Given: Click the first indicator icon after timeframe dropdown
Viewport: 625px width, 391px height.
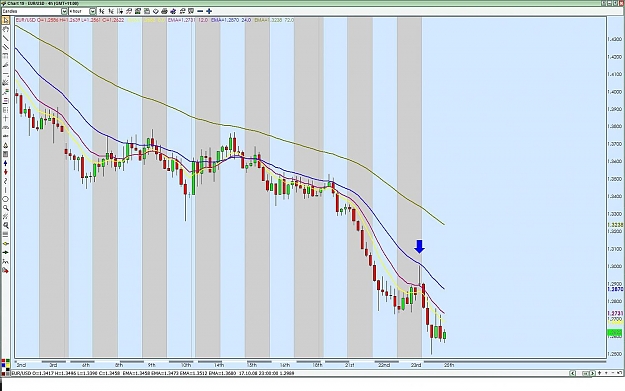Looking at the screenshot, I should [102, 11].
